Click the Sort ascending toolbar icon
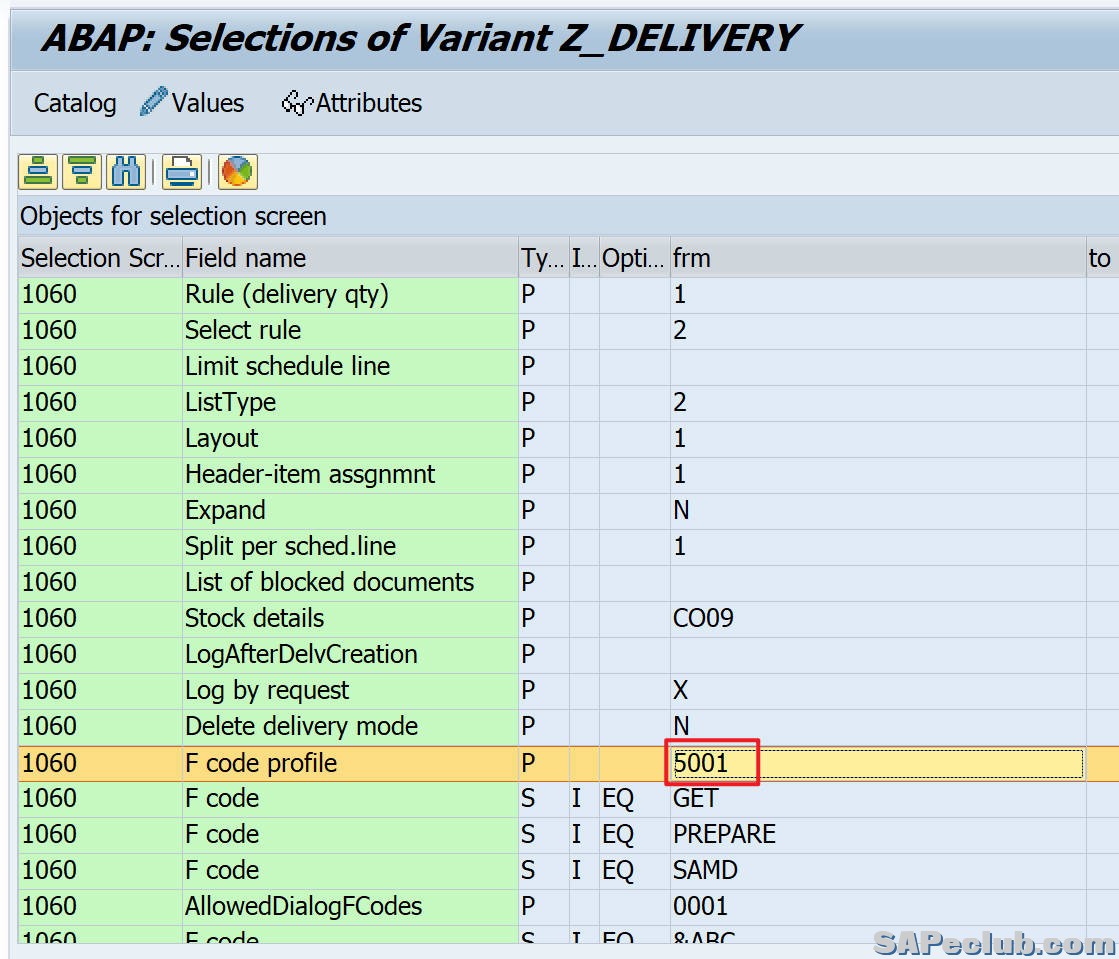Screen dimensions: 1119x959 [38, 171]
